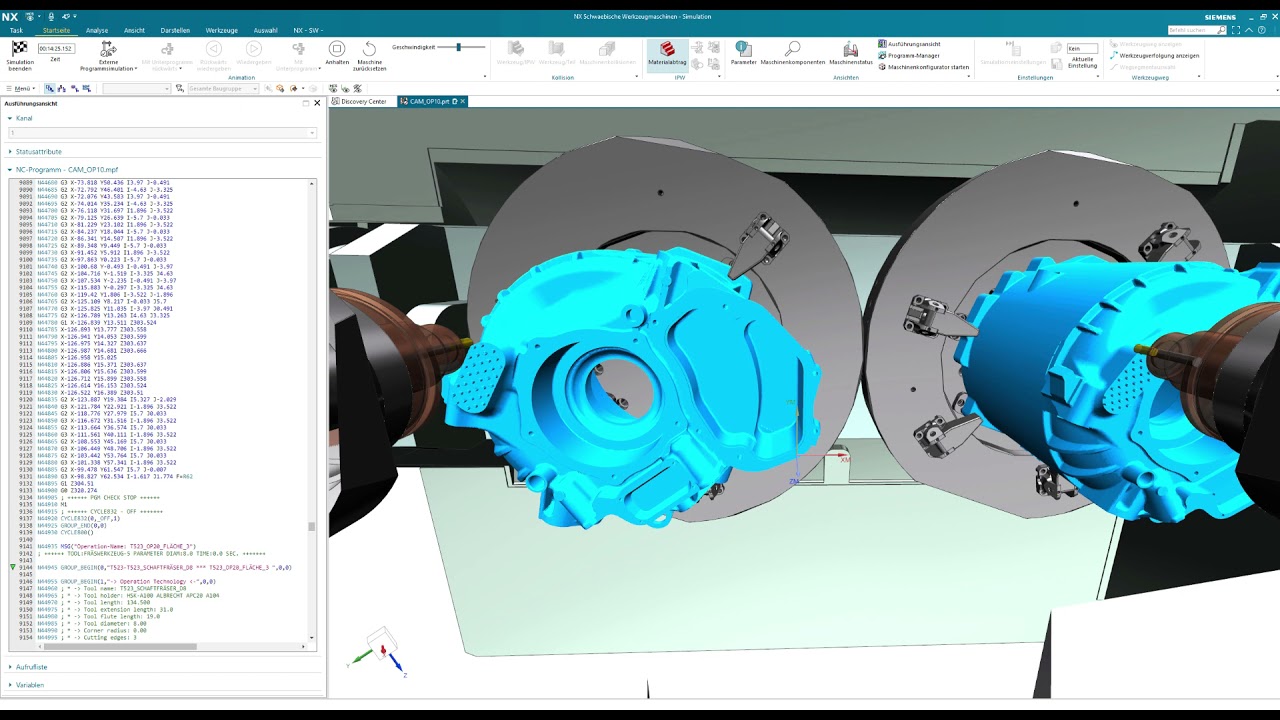Click the view triad orientation icon

point(380,650)
